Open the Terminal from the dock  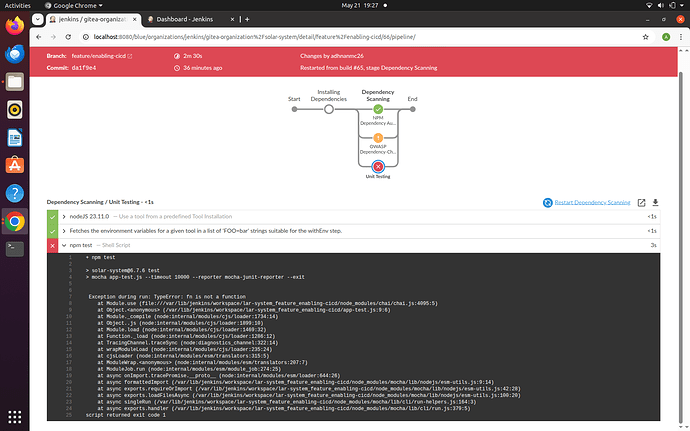tap(15, 249)
